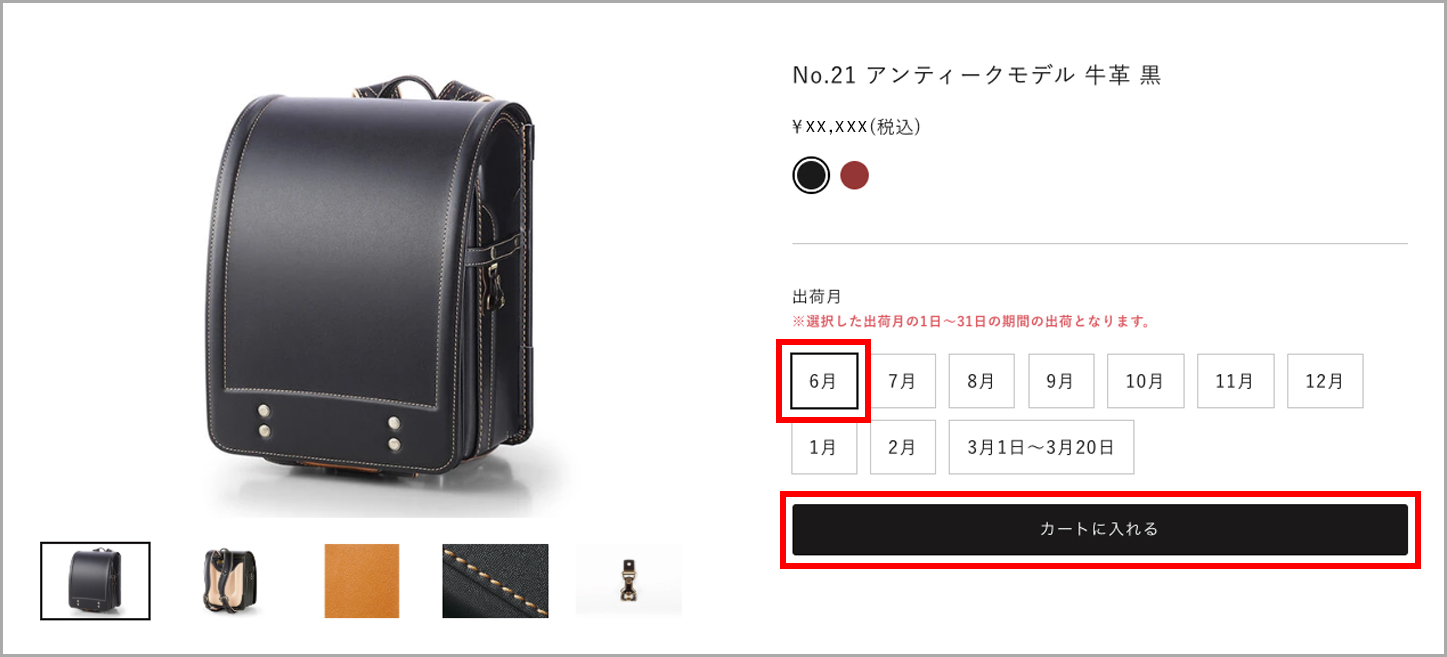View the stitching close-up thumbnail

(x=495, y=581)
